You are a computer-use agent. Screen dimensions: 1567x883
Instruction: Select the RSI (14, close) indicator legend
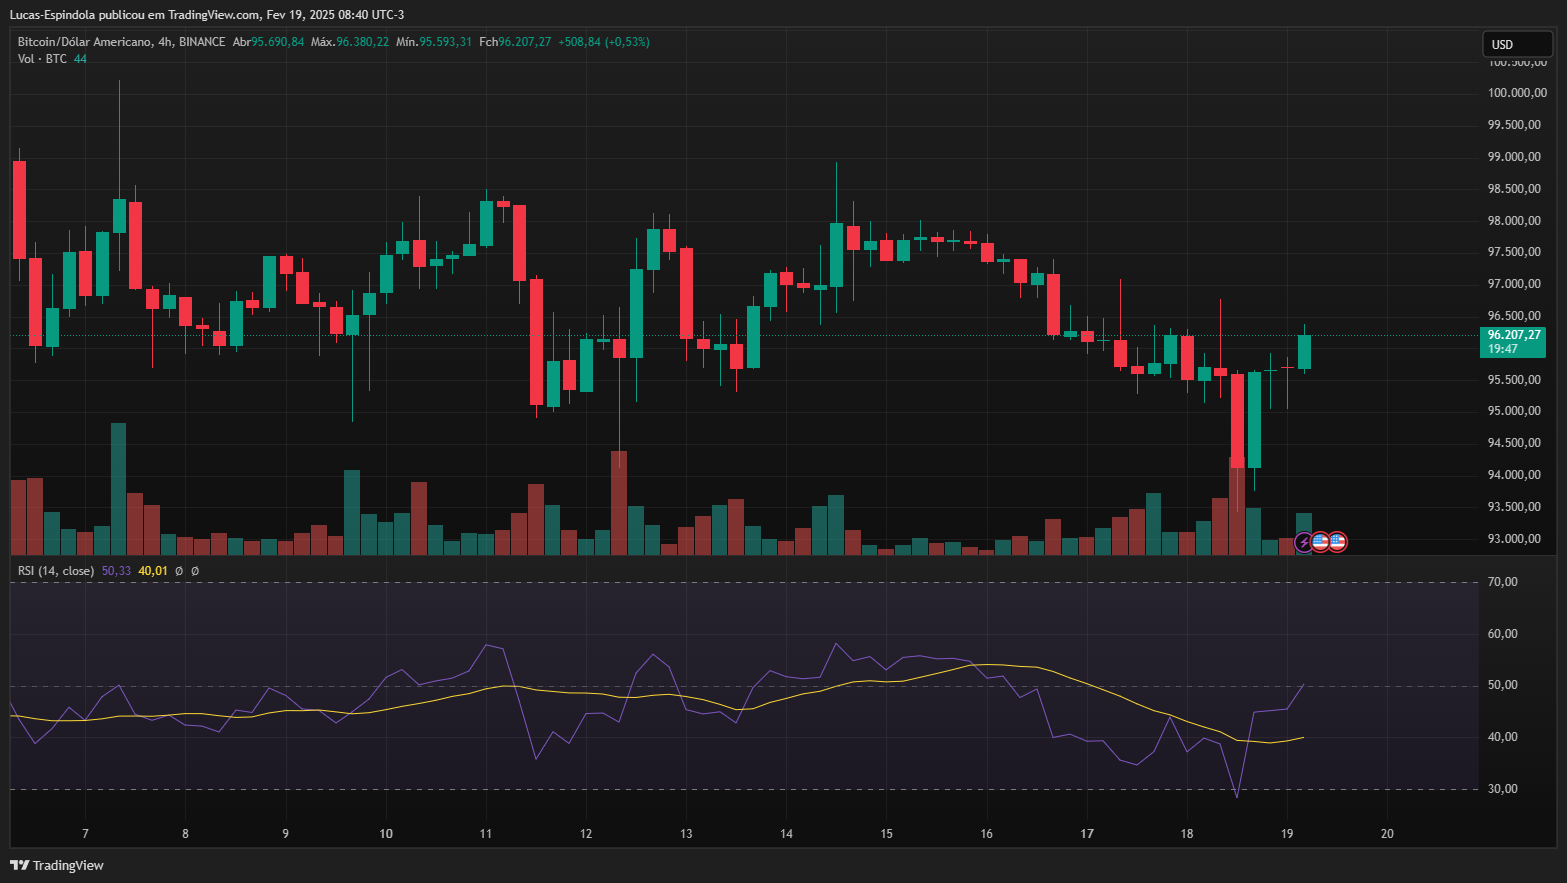56,571
